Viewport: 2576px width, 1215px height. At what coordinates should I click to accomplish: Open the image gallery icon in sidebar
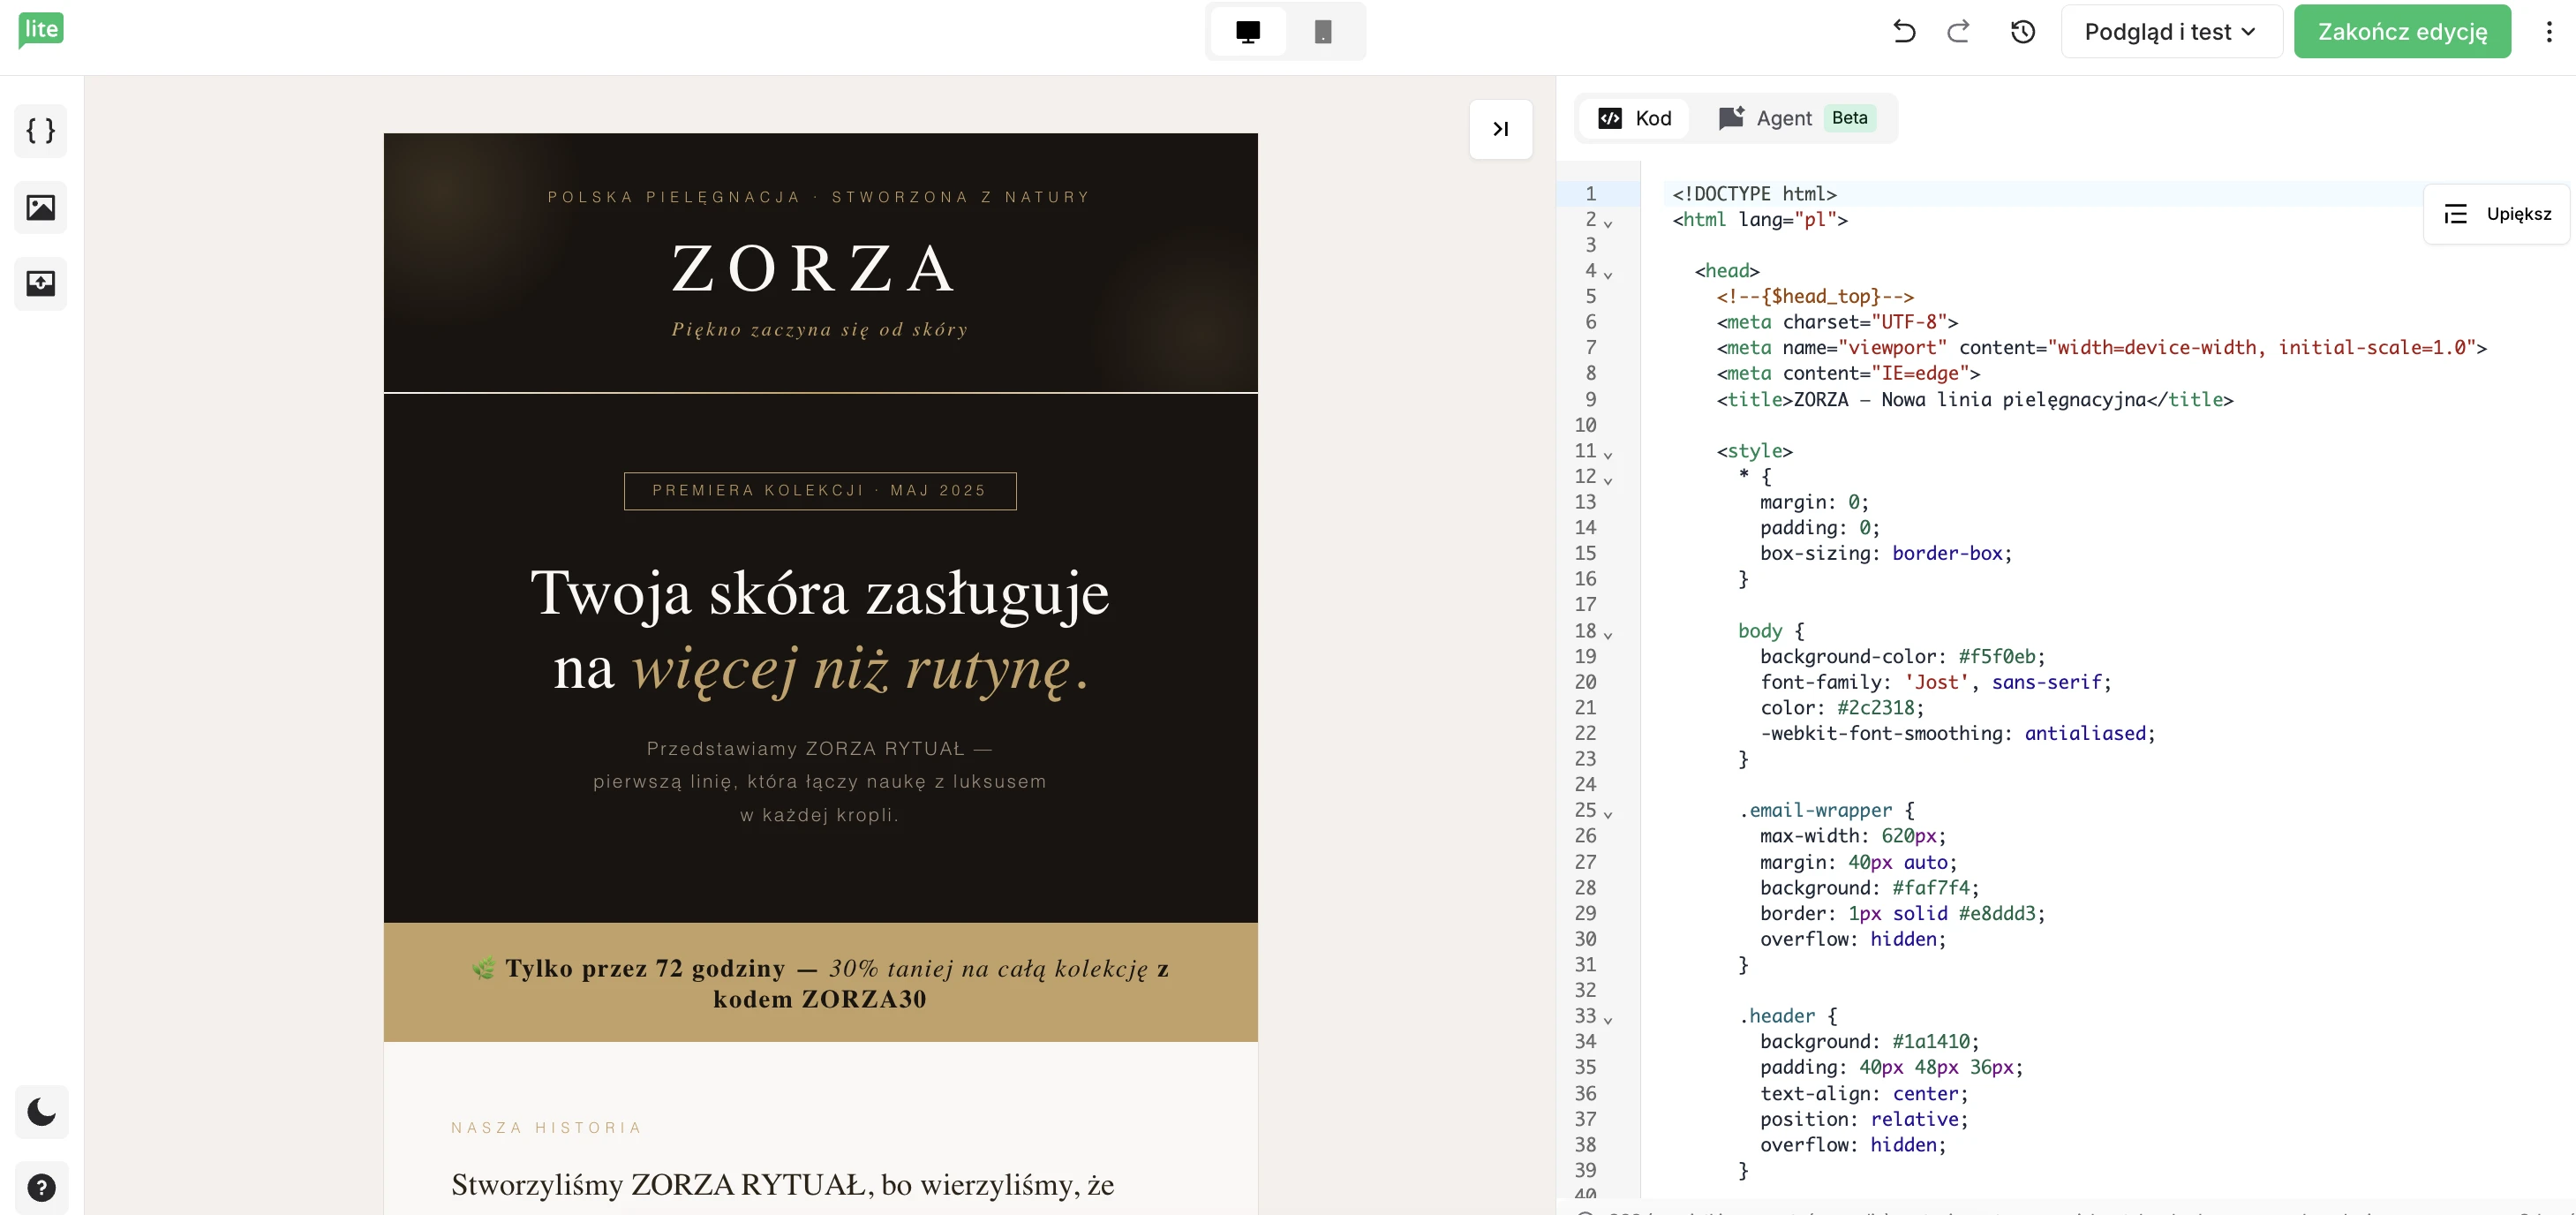(41, 207)
